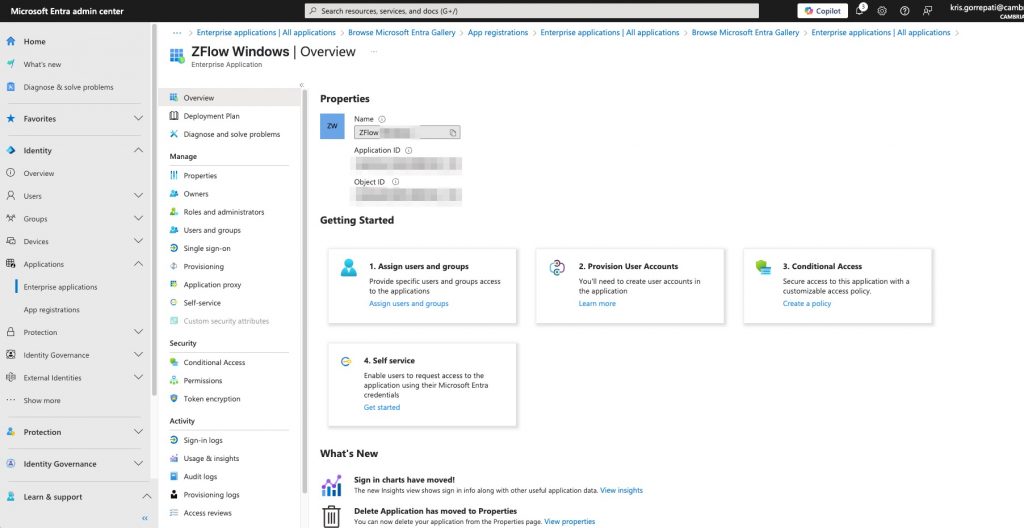Viewport: 1024px width, 528px height.
Task: Click Show more in sidebar
Action: point(42,400)
